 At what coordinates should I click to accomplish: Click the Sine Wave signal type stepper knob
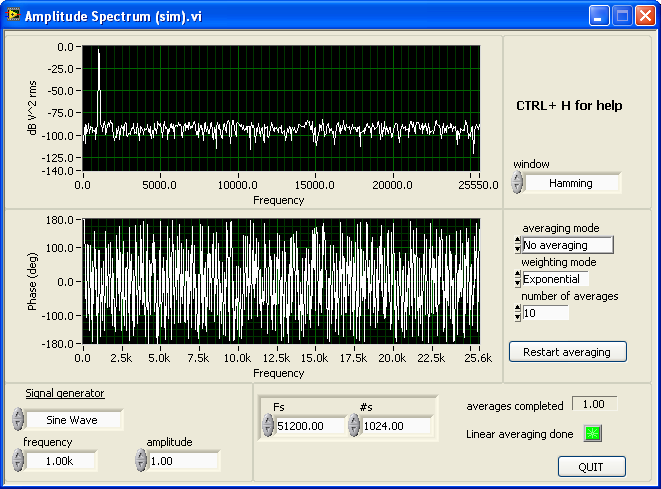18,419
